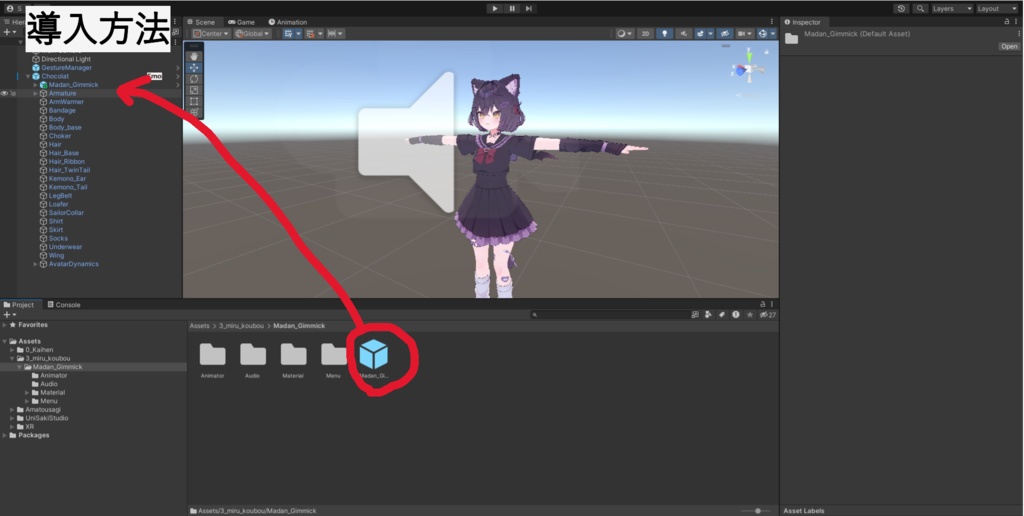Screen dimensions: 1024x516
Task: Open Scene camera settings icon
Action: click(x=744, y=33)
